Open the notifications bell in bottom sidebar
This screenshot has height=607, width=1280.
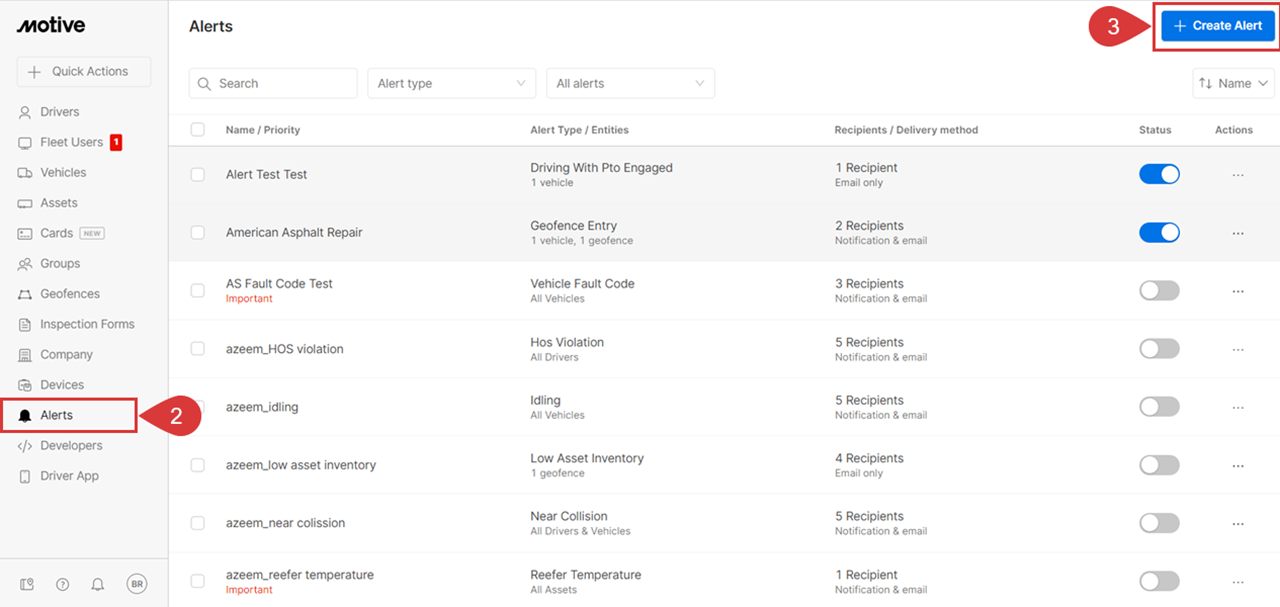[x=98, y=584]
